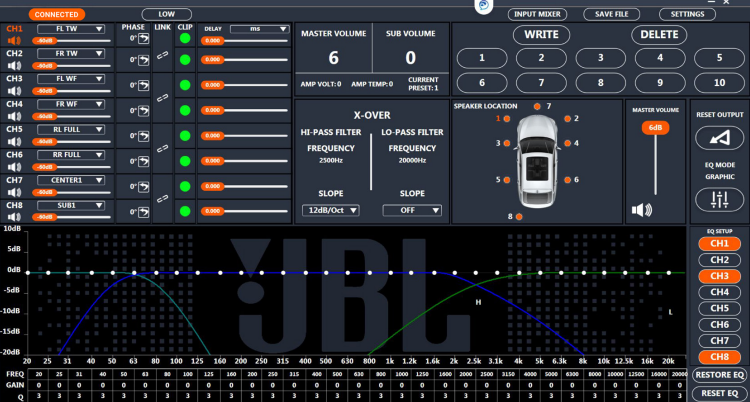This screenshot has height=402, width=750.
Task: Toggle the chain link between CH1 and CH2
Action: tap(163, 56)
